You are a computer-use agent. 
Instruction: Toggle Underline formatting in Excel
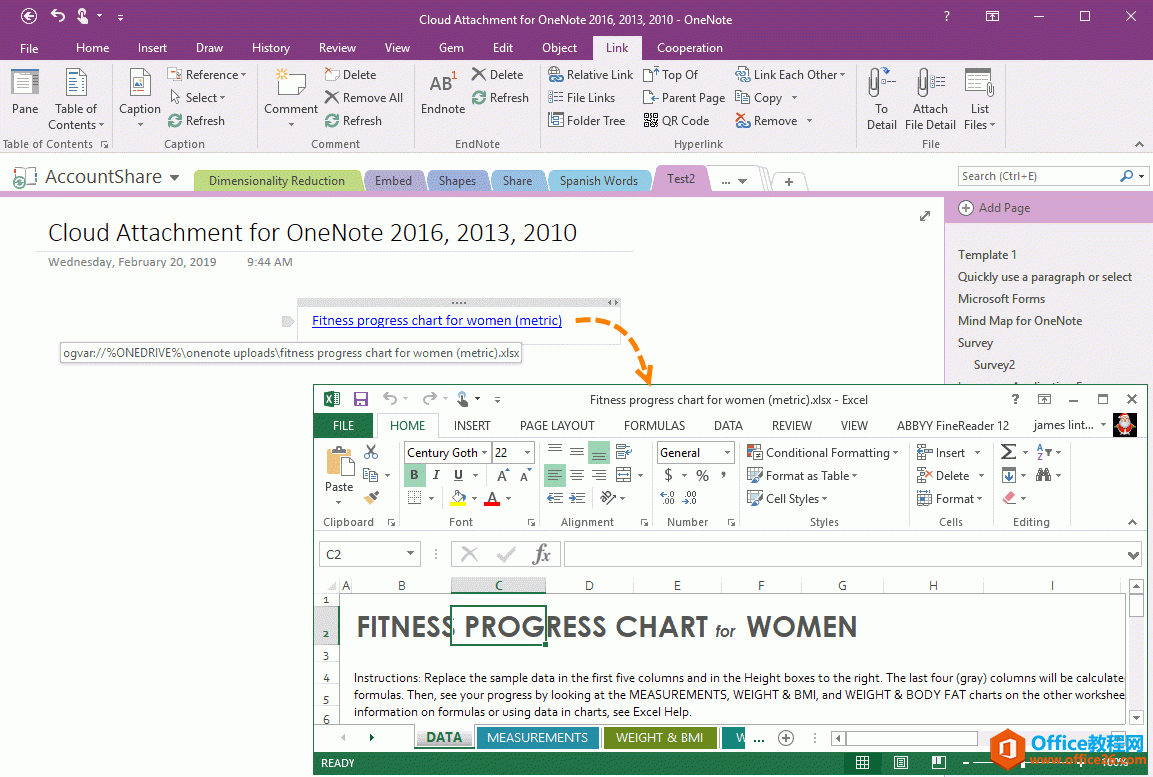(458, 475)
